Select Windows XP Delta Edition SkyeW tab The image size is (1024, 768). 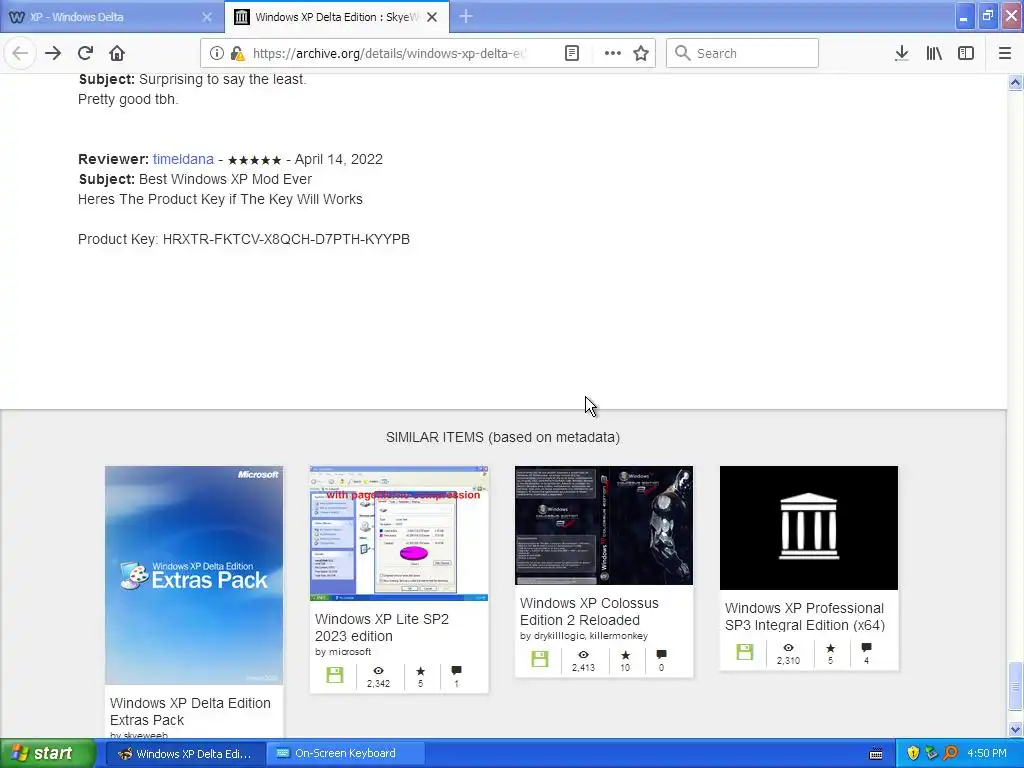[336, 17]
